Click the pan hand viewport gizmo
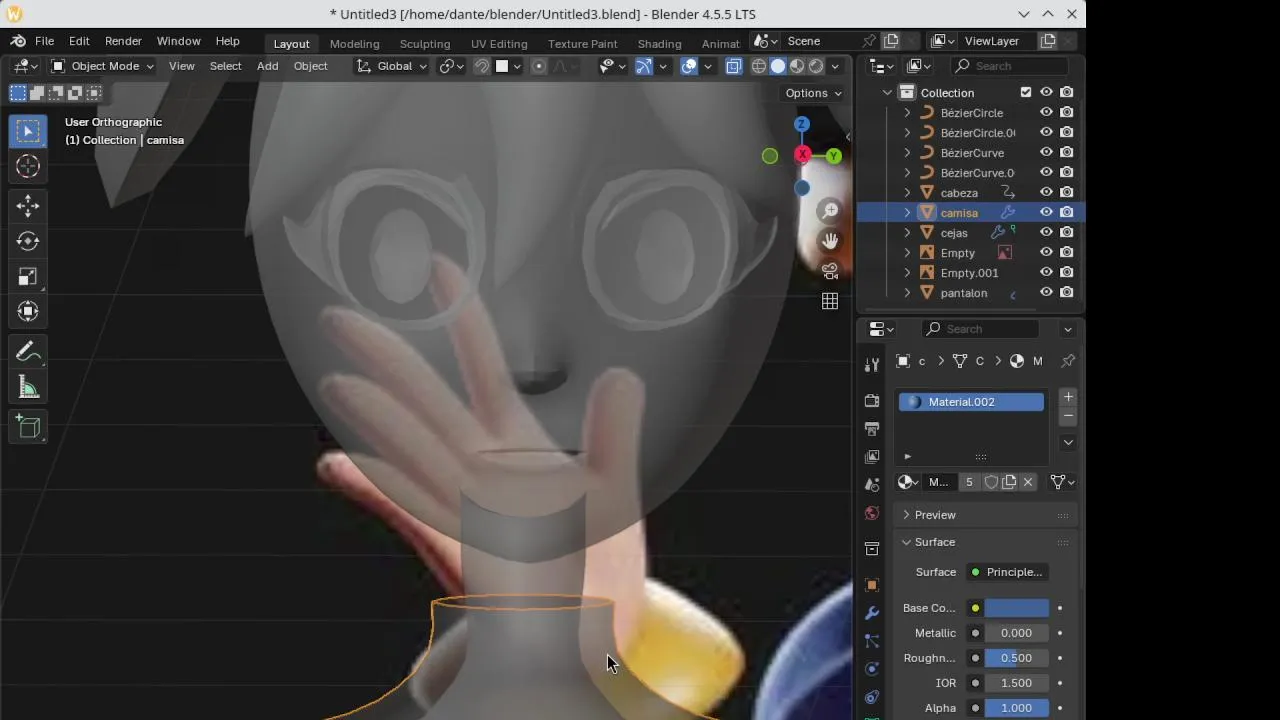Viewport: 1280px width, 720px height. (x=830, y=241)
